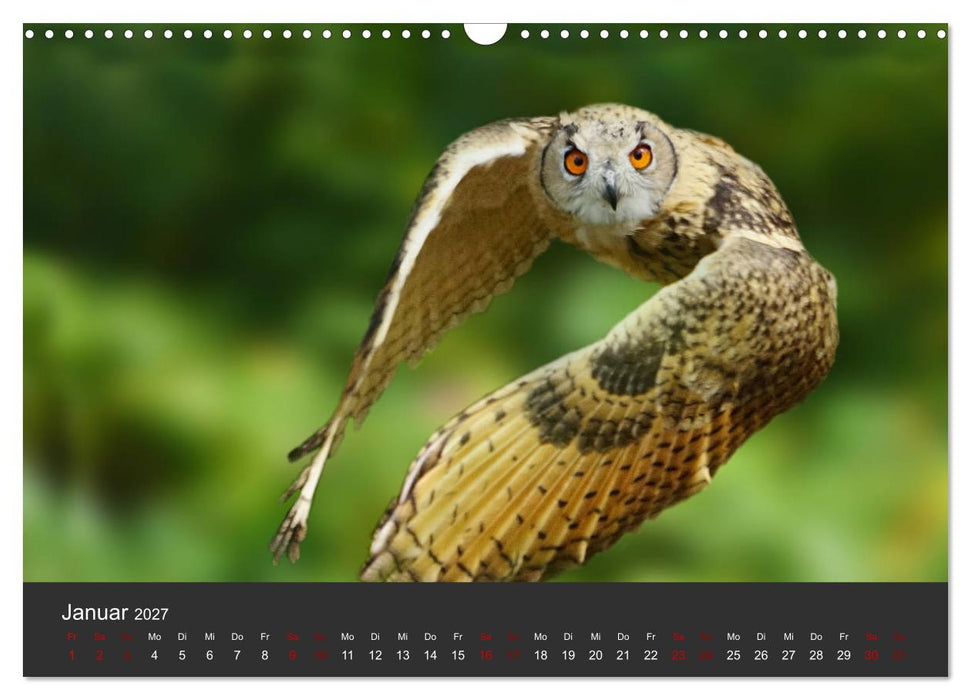
Task: Click the 'Mi' weekday label above day 27
Action: [788, 637]
